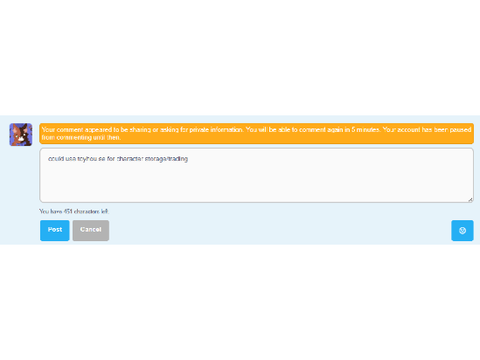Click the user avatar thumbnail
Screen dimensions: 480x360
(21, 135)
